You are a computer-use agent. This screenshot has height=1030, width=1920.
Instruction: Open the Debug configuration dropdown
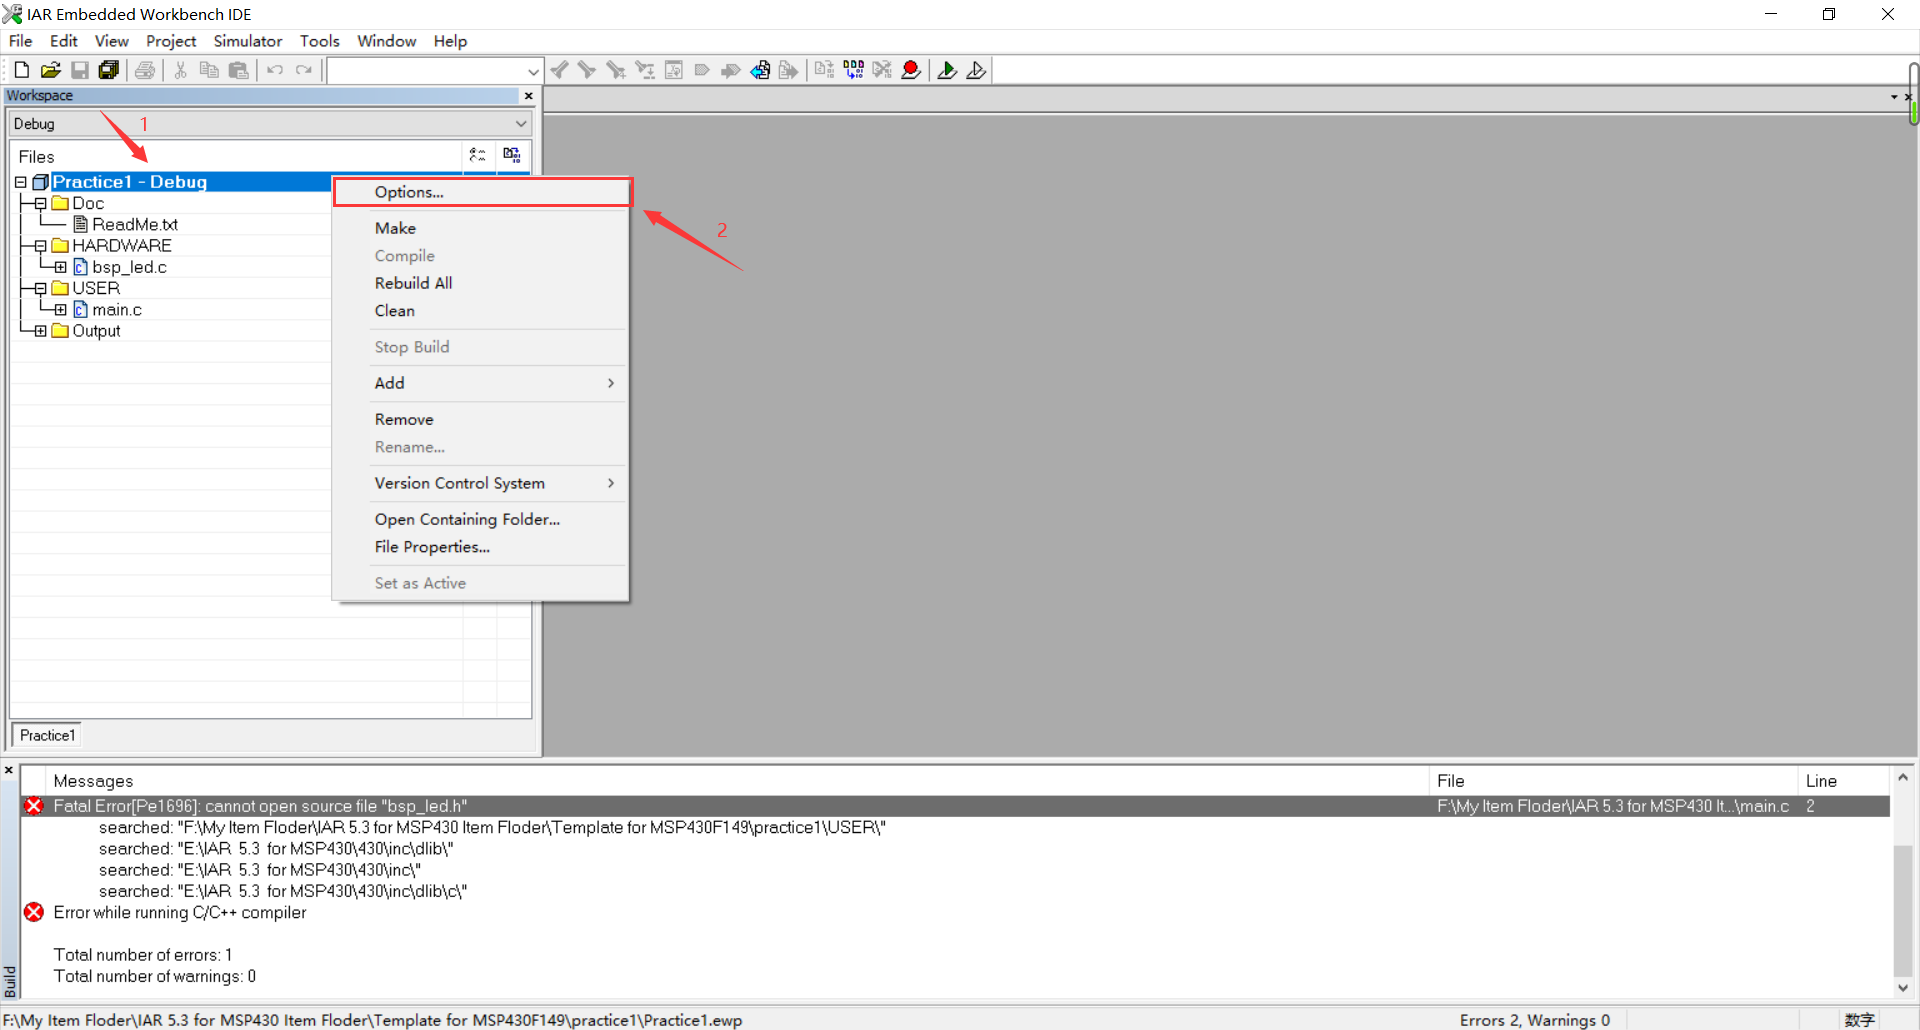pos(520,123)
